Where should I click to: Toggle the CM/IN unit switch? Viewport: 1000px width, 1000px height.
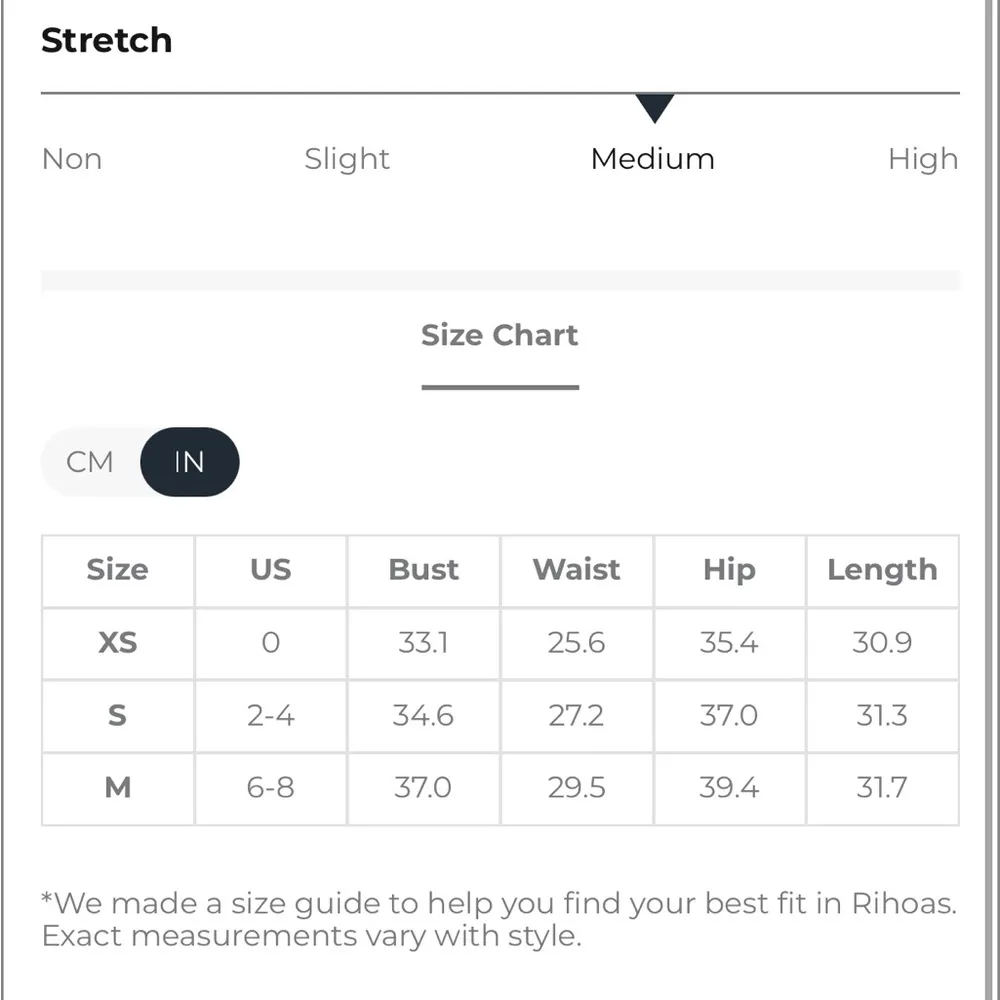[x=140, y=462]
